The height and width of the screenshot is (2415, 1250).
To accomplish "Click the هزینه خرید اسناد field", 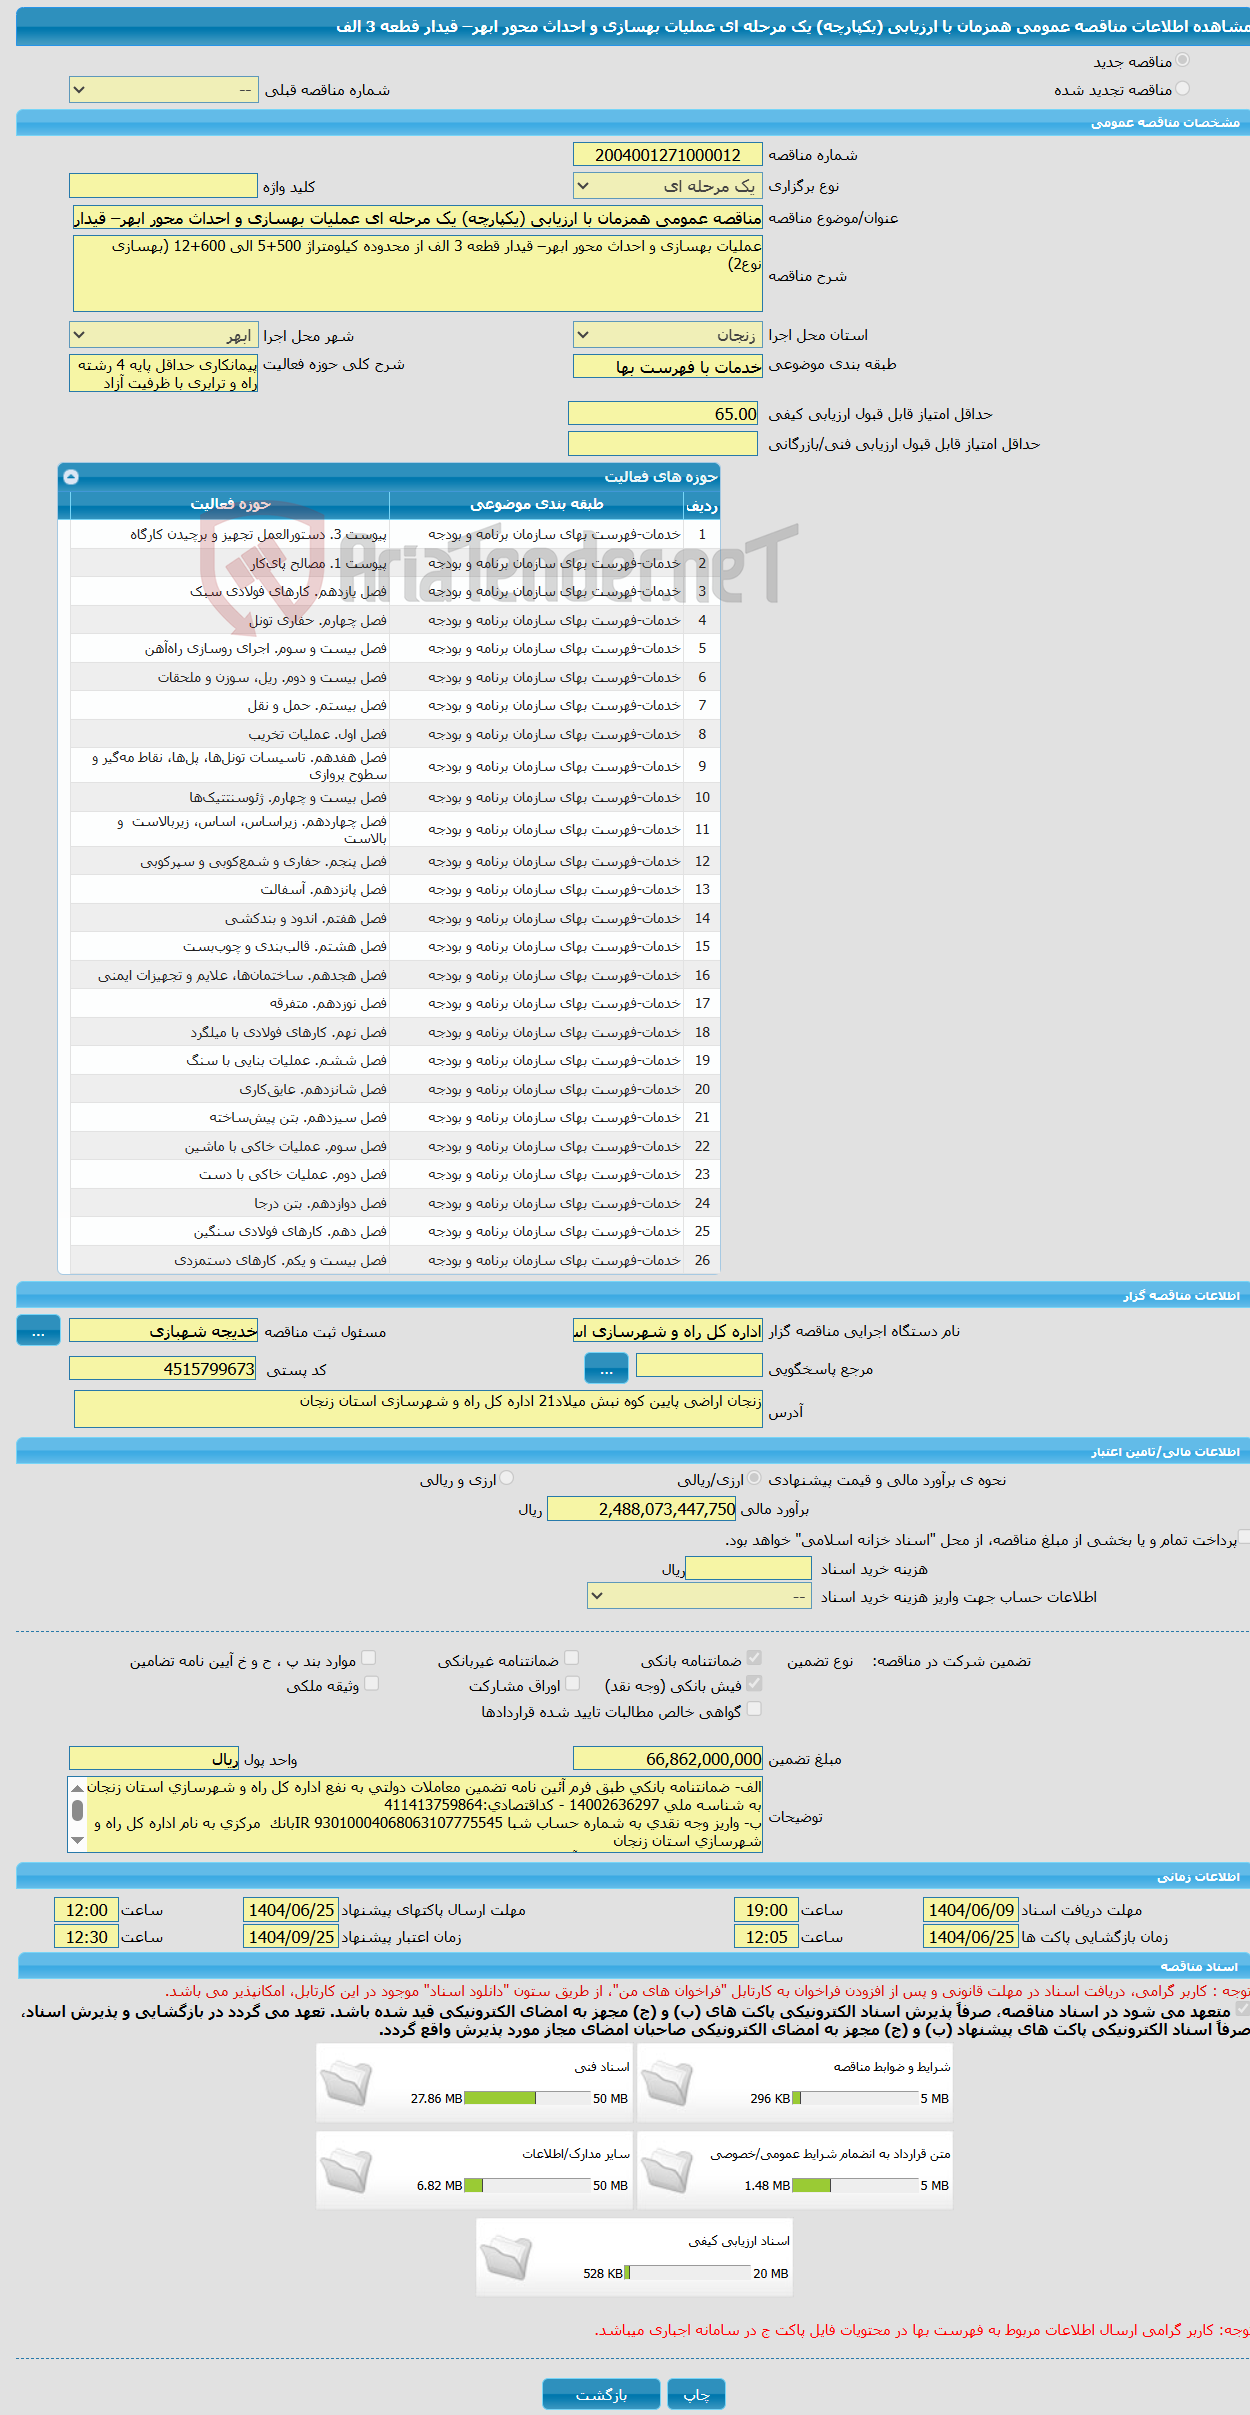I will click(748, 1568).
